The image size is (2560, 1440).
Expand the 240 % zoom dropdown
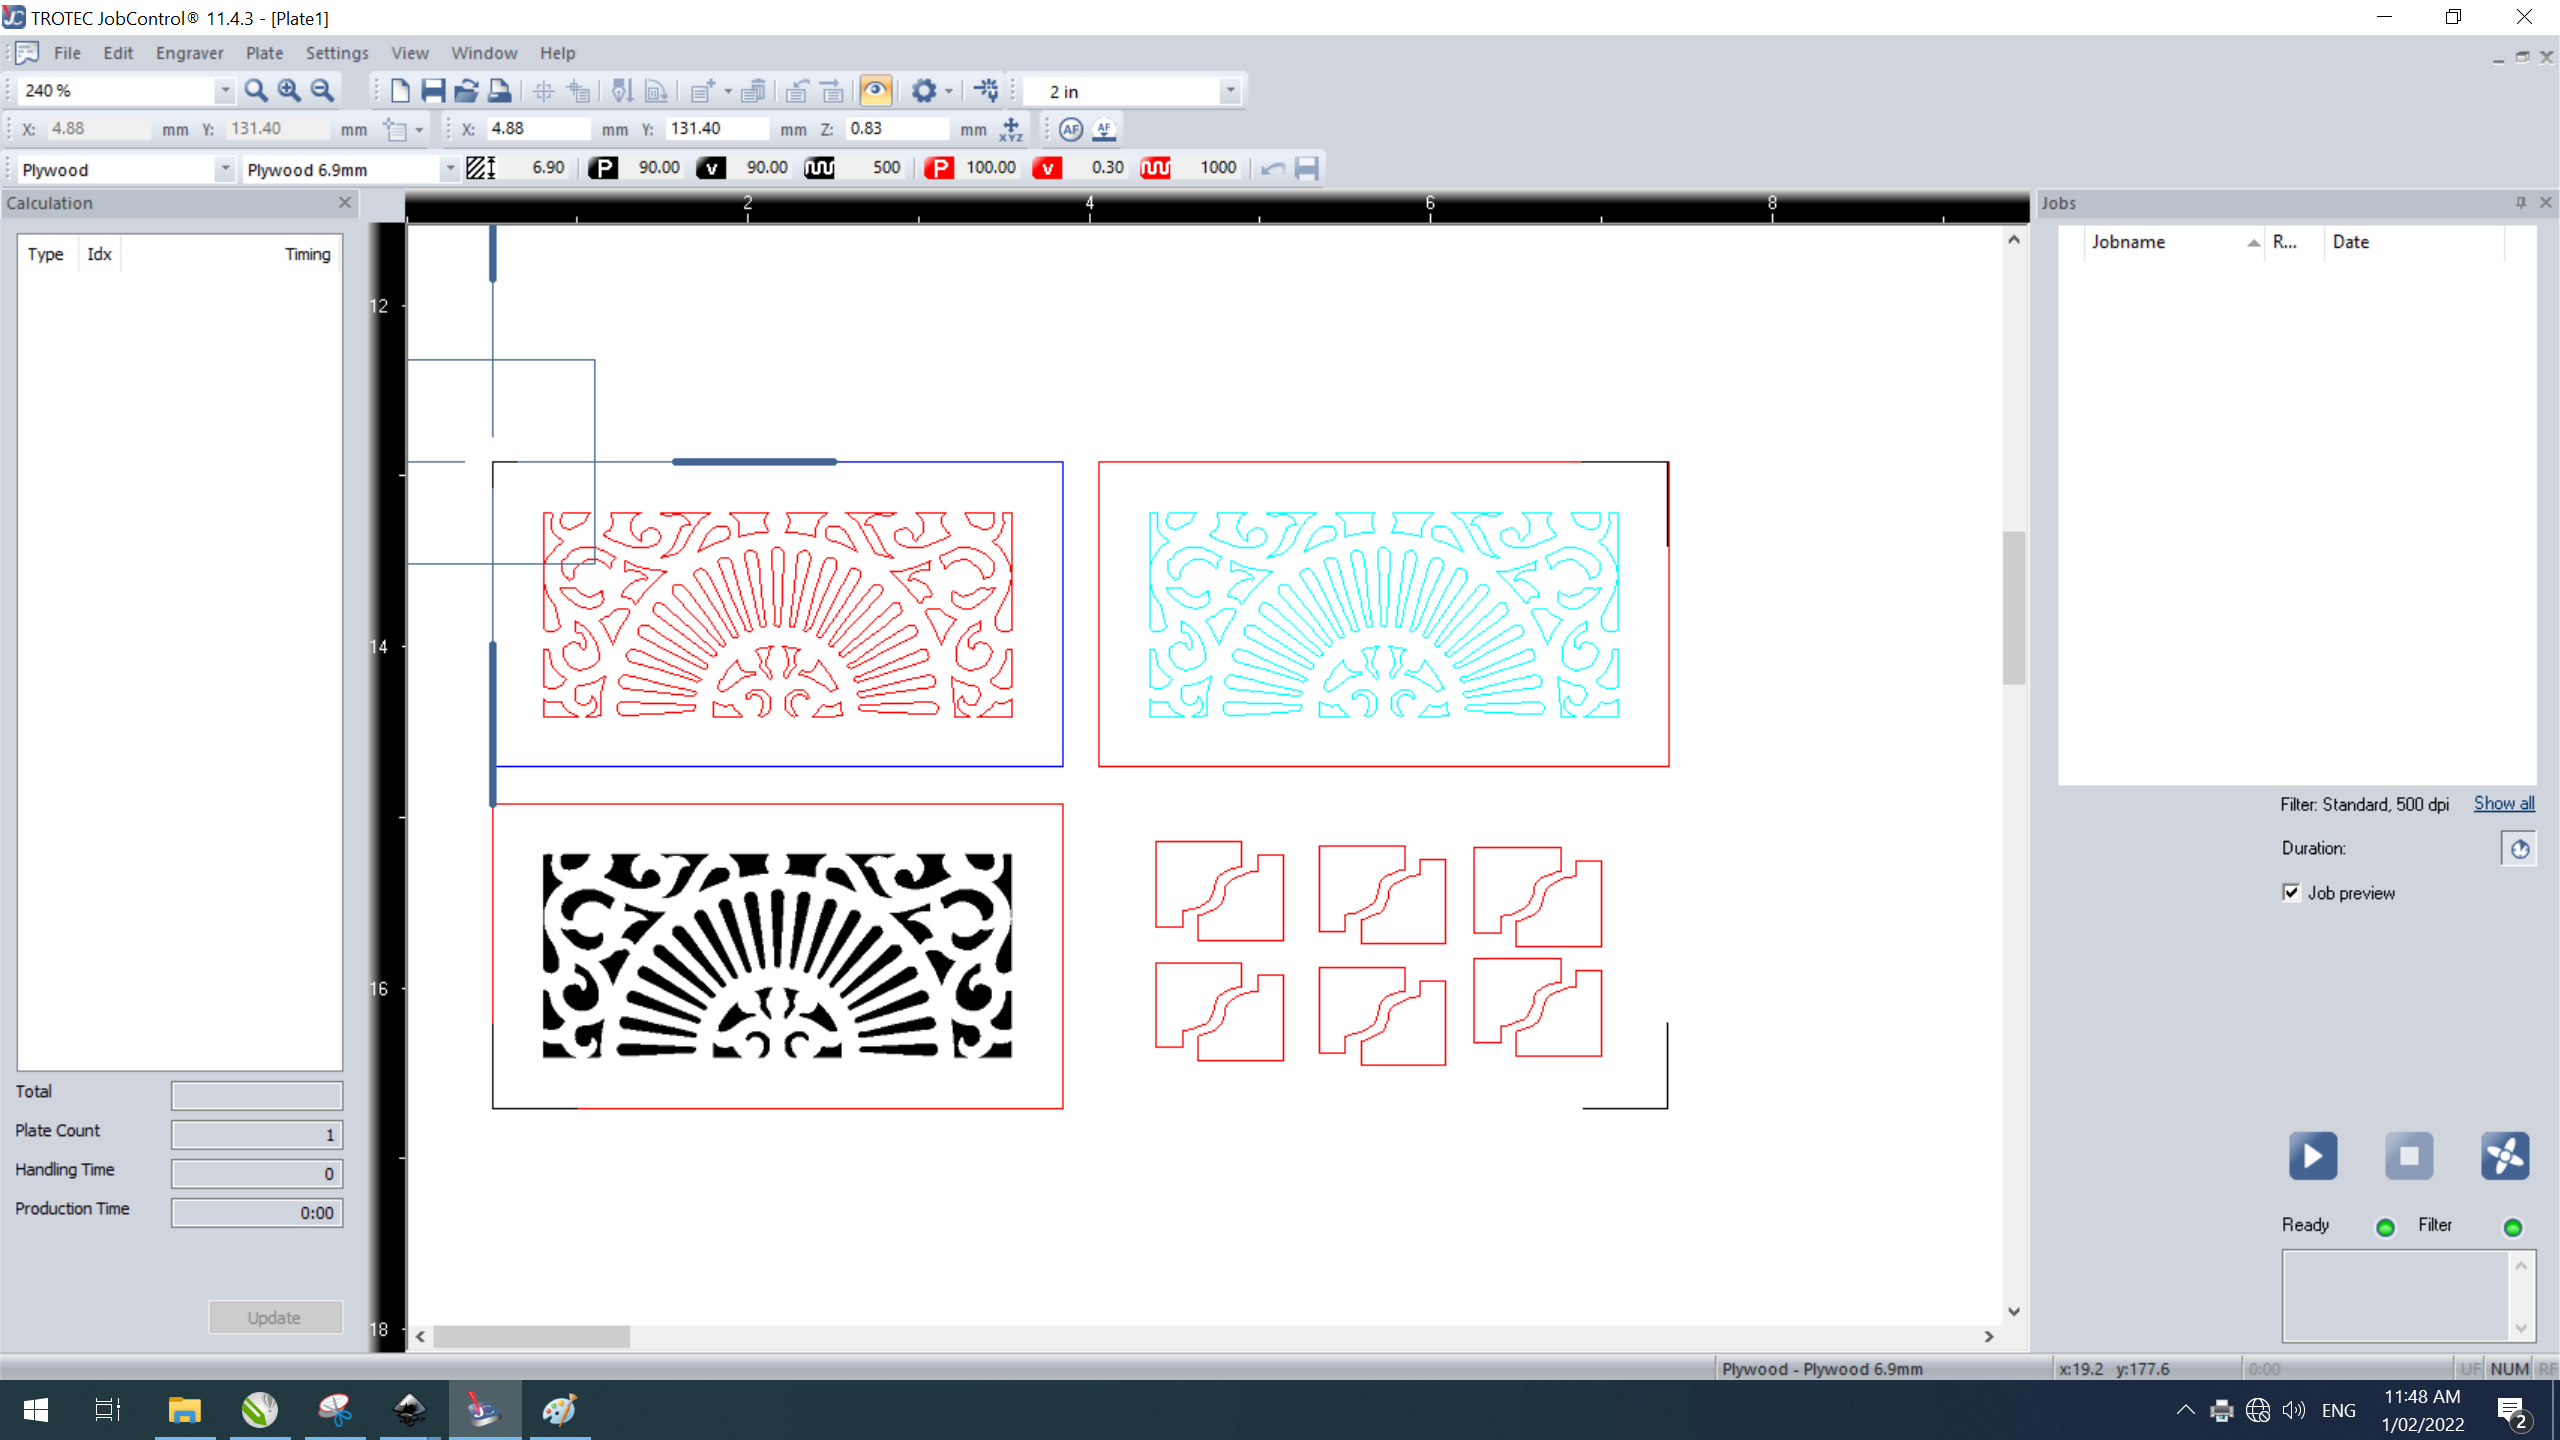tap(225, 91)
